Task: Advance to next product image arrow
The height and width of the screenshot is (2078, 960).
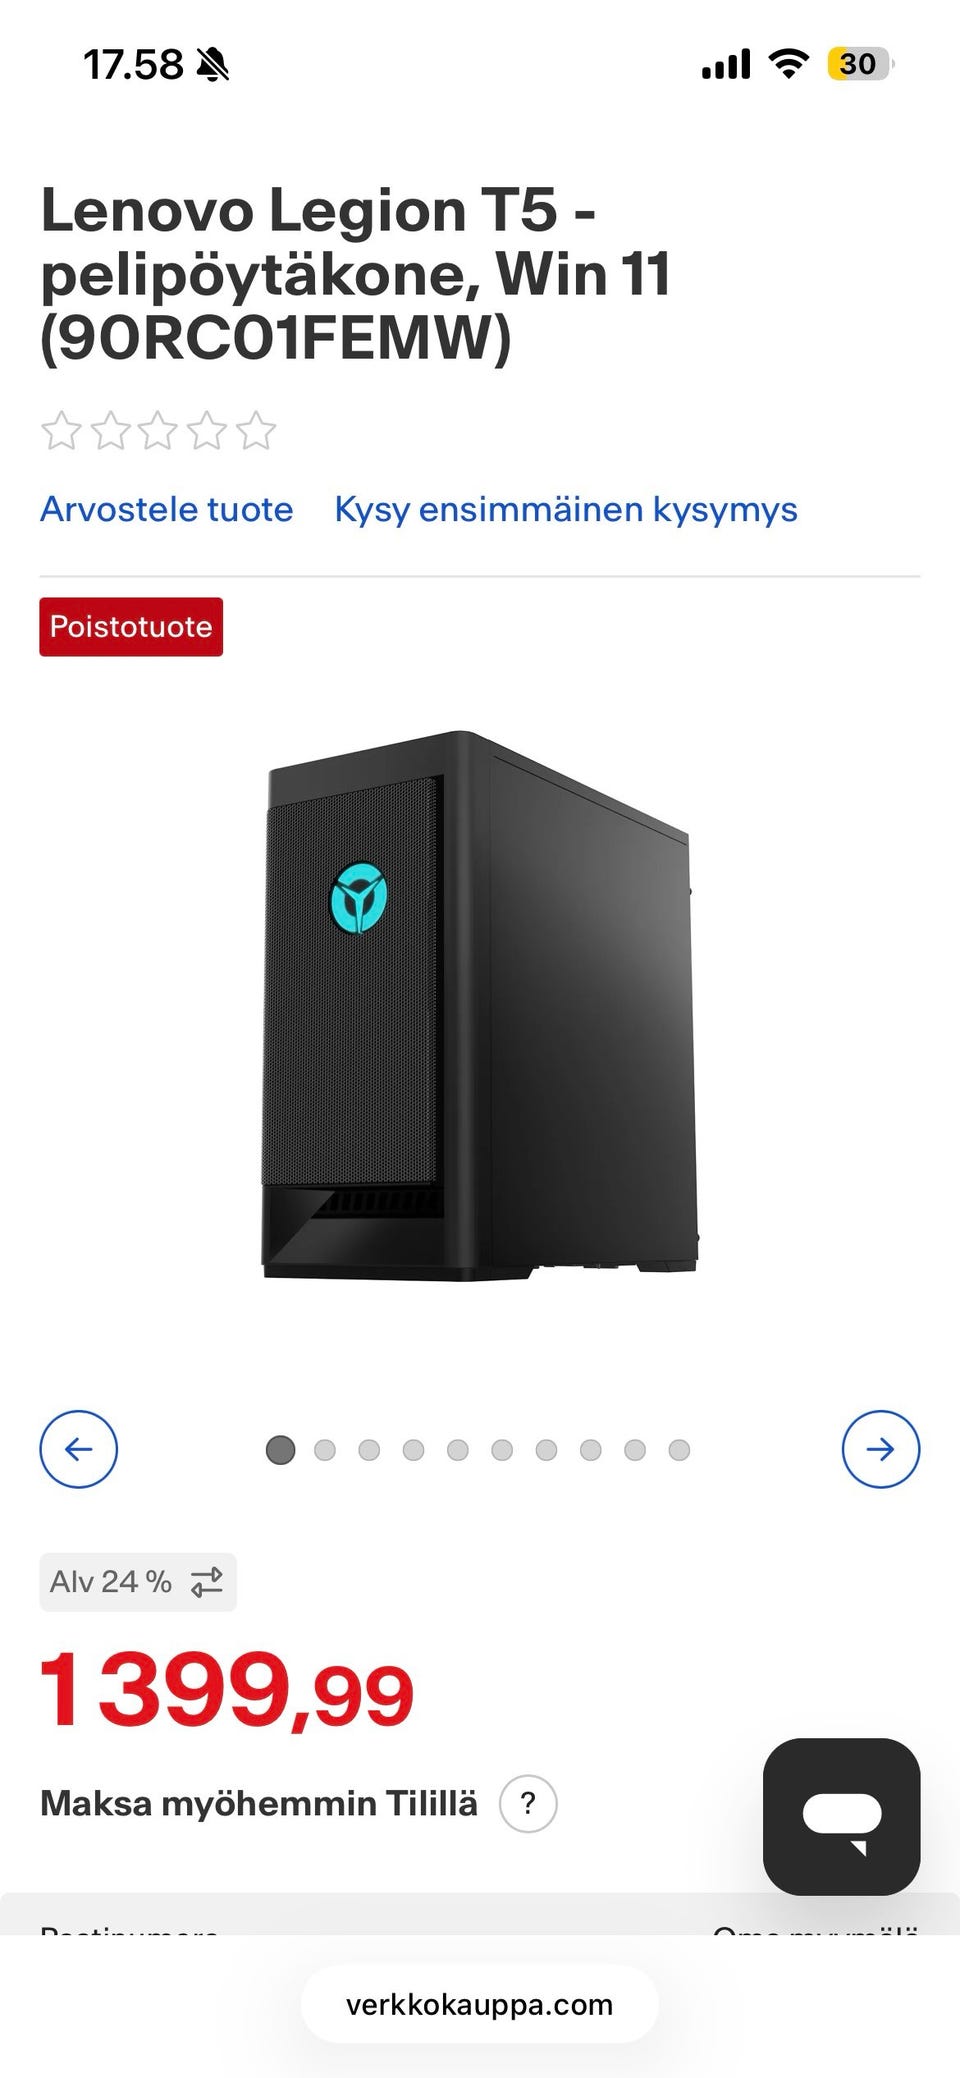Action: [x=881, y=1449]
